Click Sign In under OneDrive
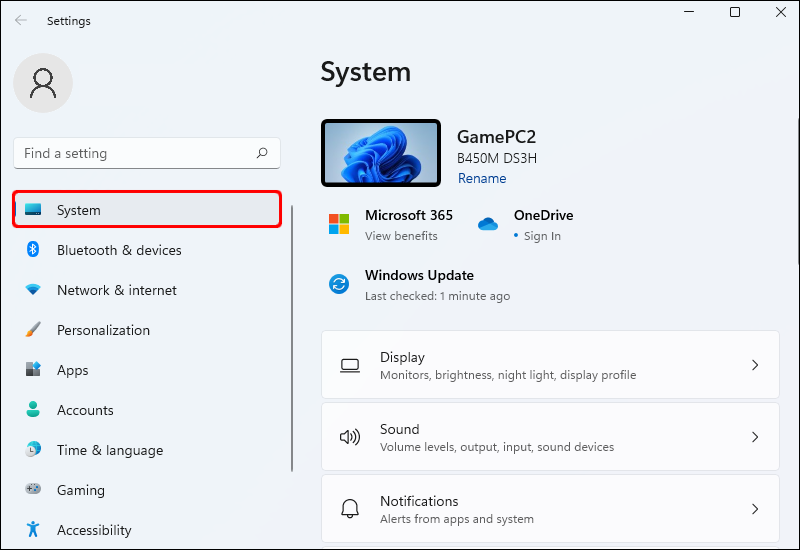Screen dimensions: 800x550 (542, 236)
